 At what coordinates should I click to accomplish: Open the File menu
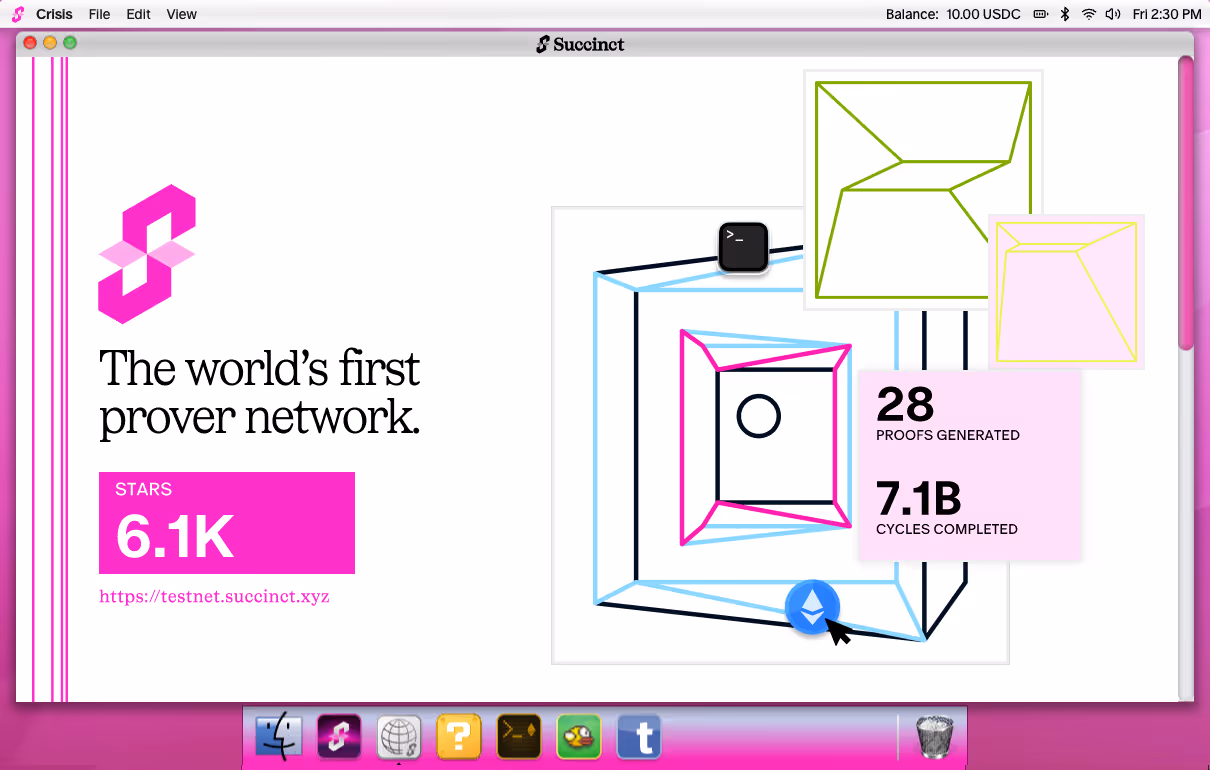(99, 14)
